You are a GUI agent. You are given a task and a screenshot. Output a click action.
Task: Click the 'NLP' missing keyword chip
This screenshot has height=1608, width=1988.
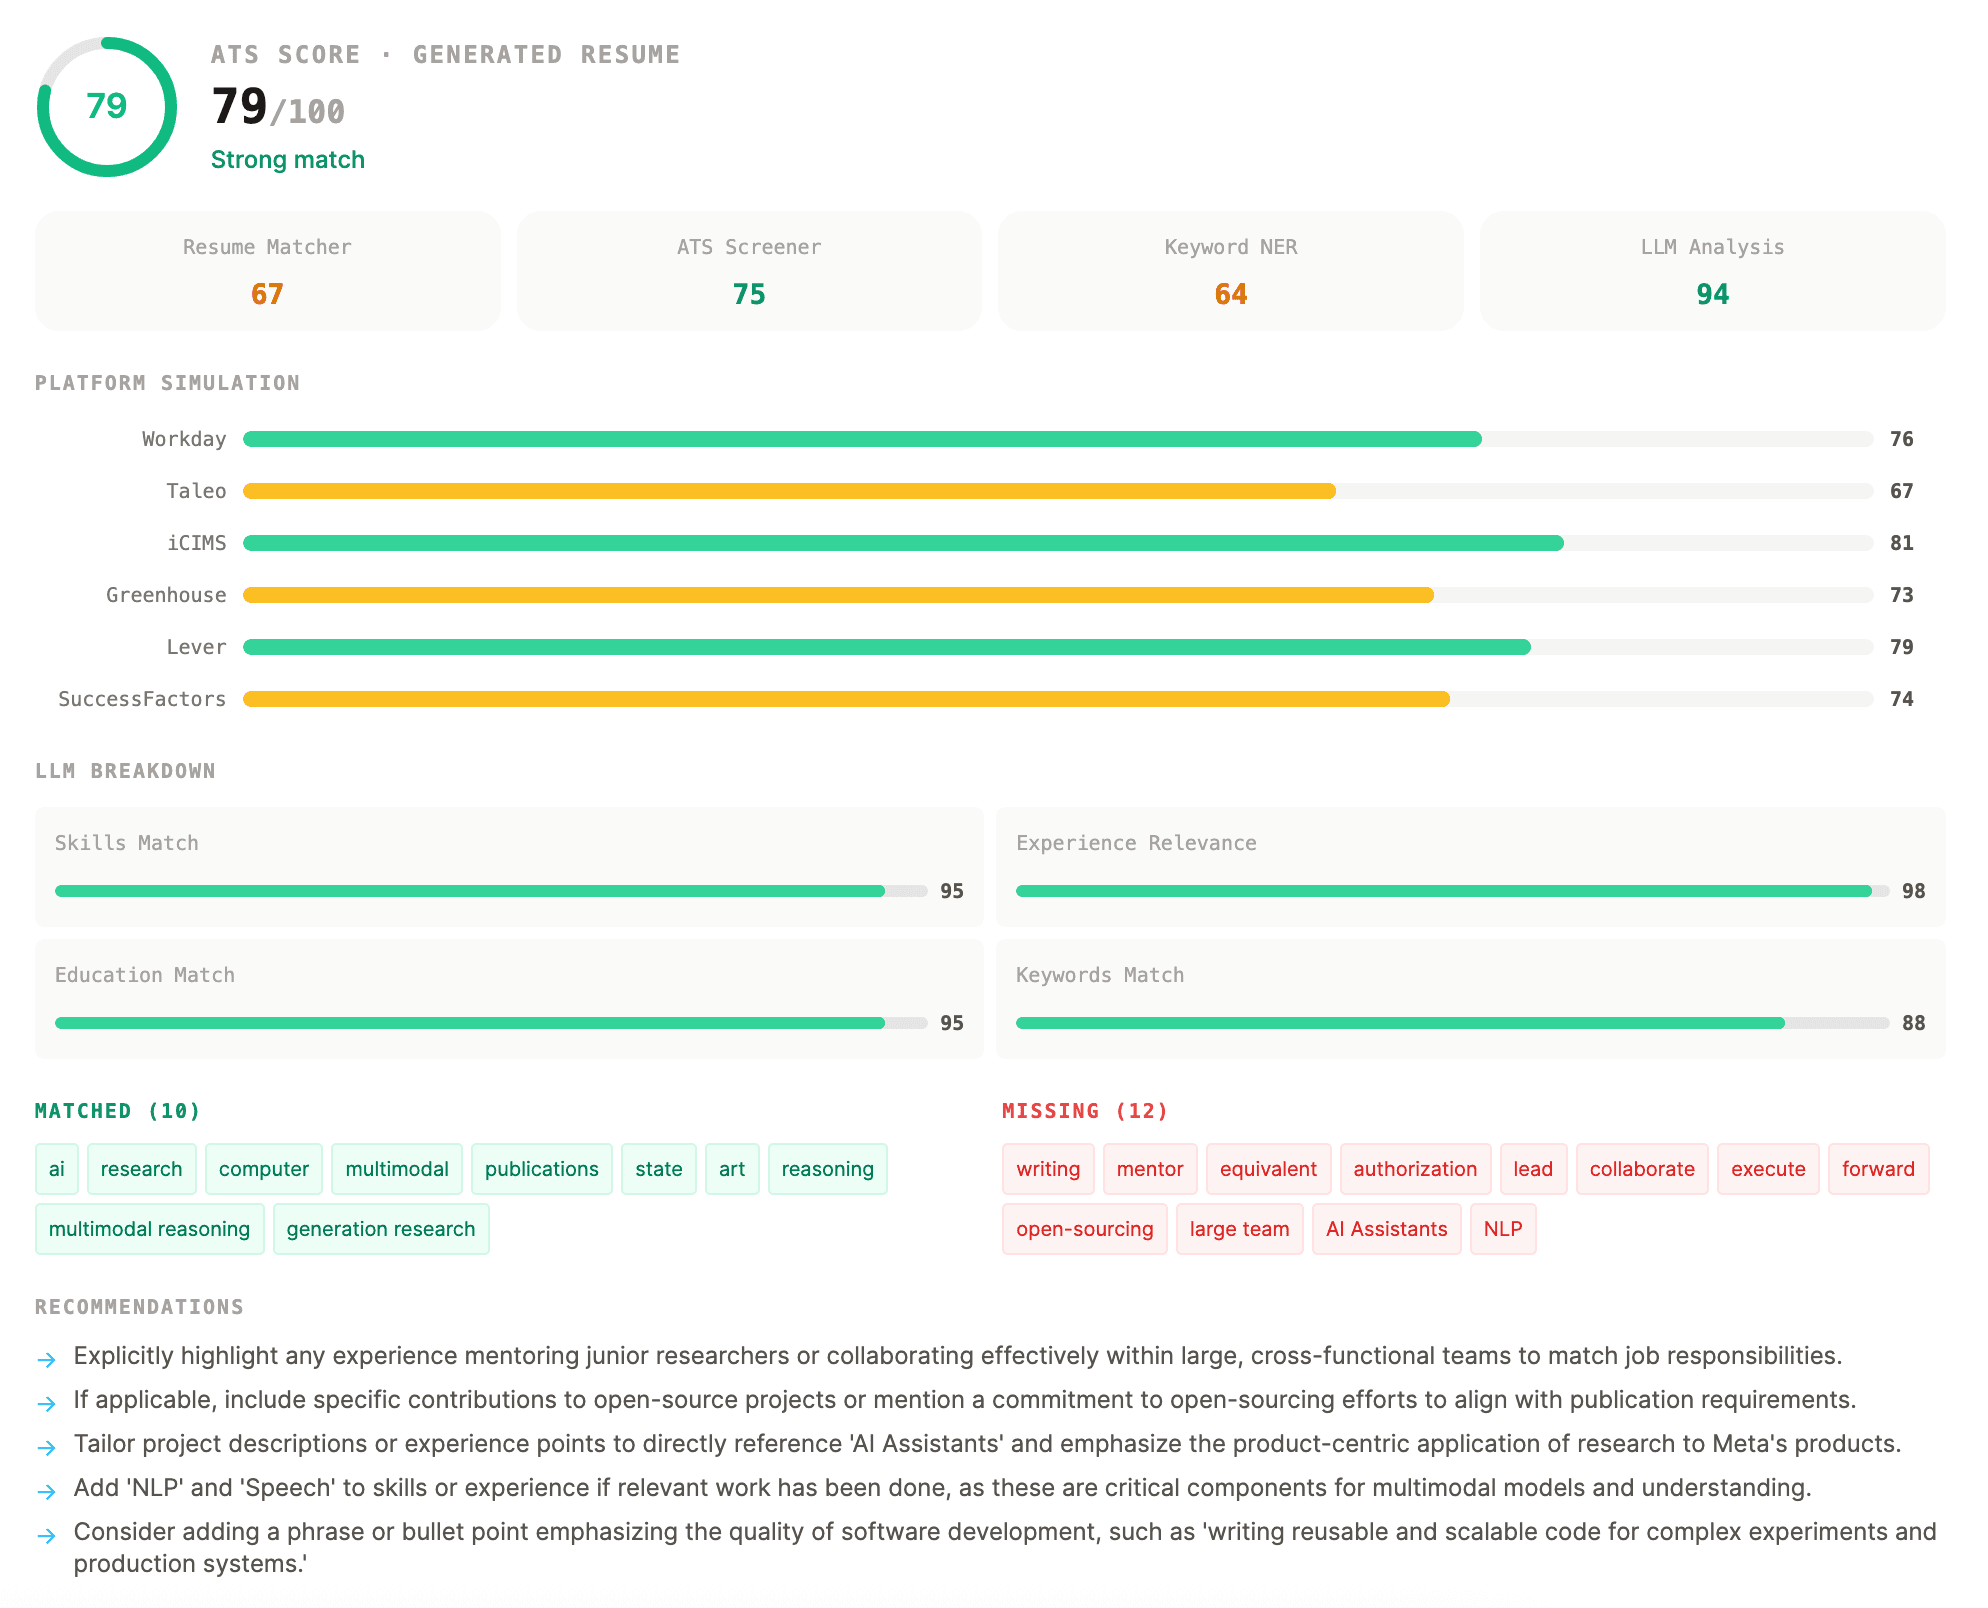click(1503, 1229)
